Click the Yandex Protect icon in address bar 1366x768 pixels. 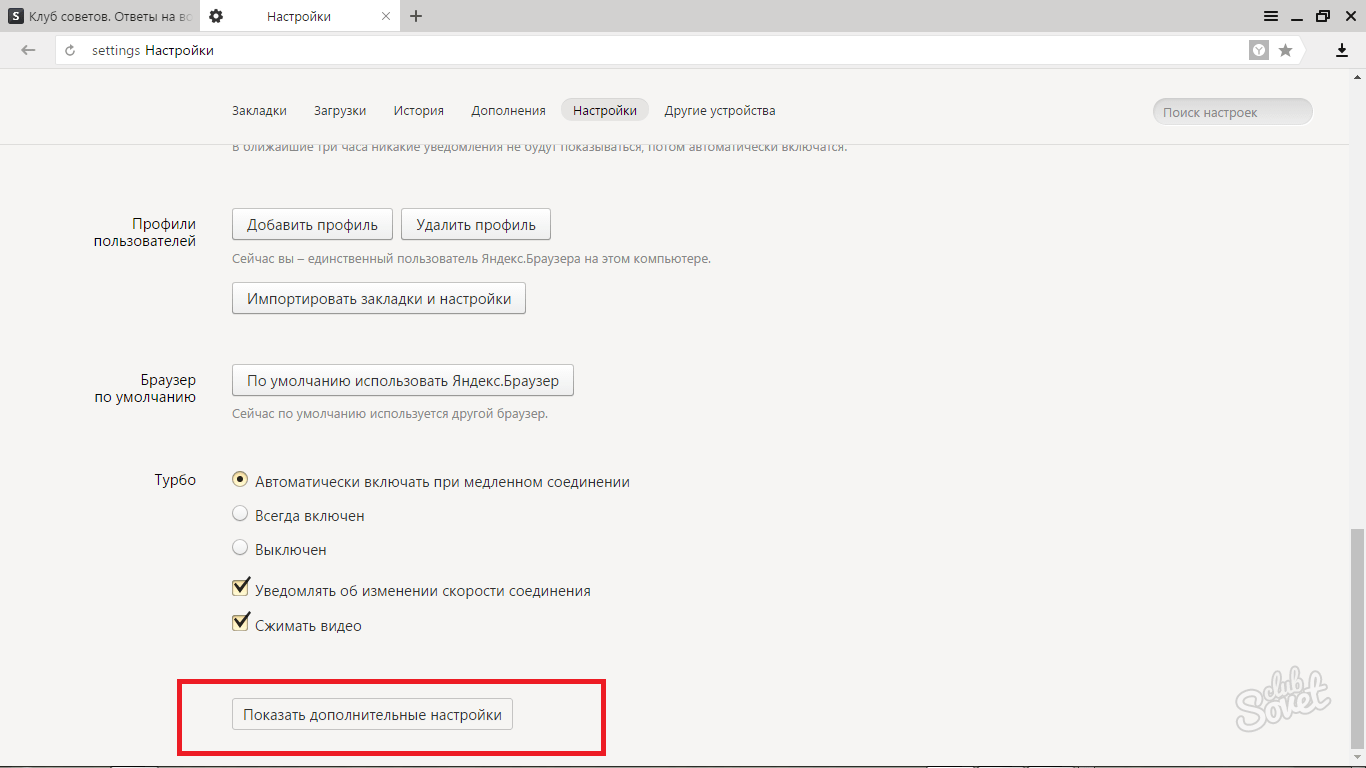tap(1259, 50)
